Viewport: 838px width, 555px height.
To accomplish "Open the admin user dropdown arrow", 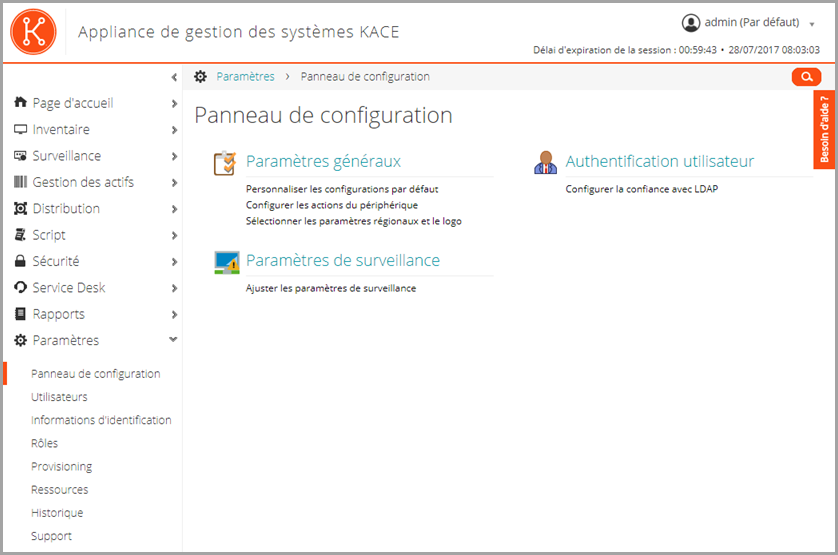I will tap(812, 24).
